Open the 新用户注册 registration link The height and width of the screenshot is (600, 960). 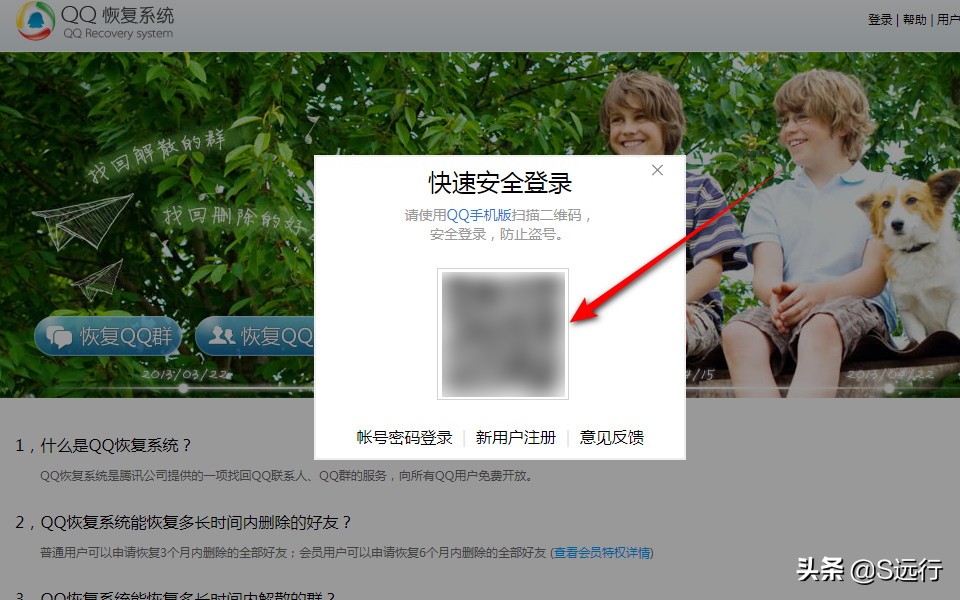[x=516, y=437]
